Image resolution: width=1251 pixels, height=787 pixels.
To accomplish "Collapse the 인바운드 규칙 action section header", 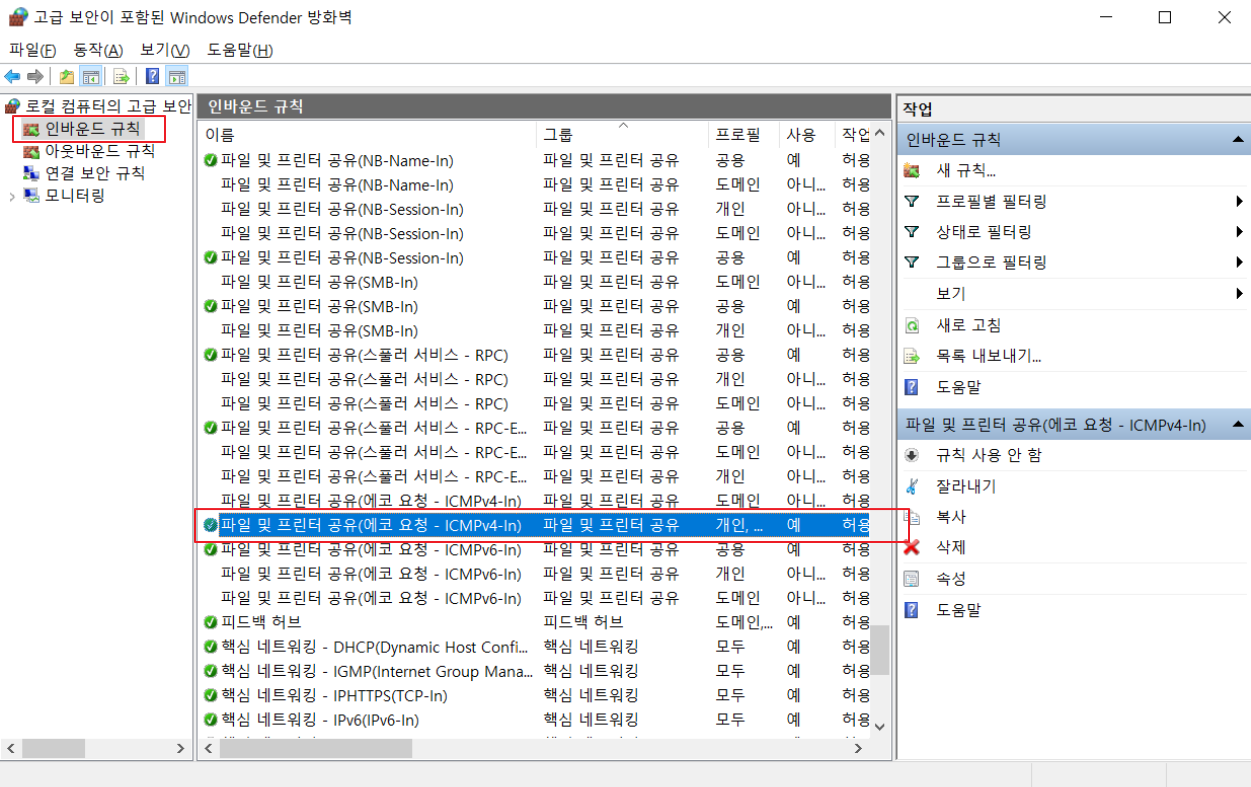I will point(1073,140).
